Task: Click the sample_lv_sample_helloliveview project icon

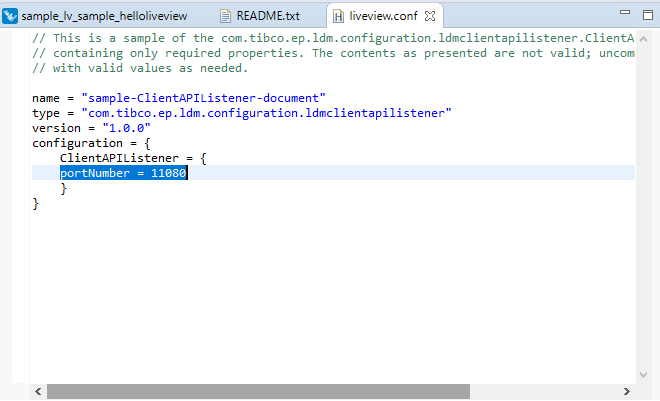Action: click(10, 16)
